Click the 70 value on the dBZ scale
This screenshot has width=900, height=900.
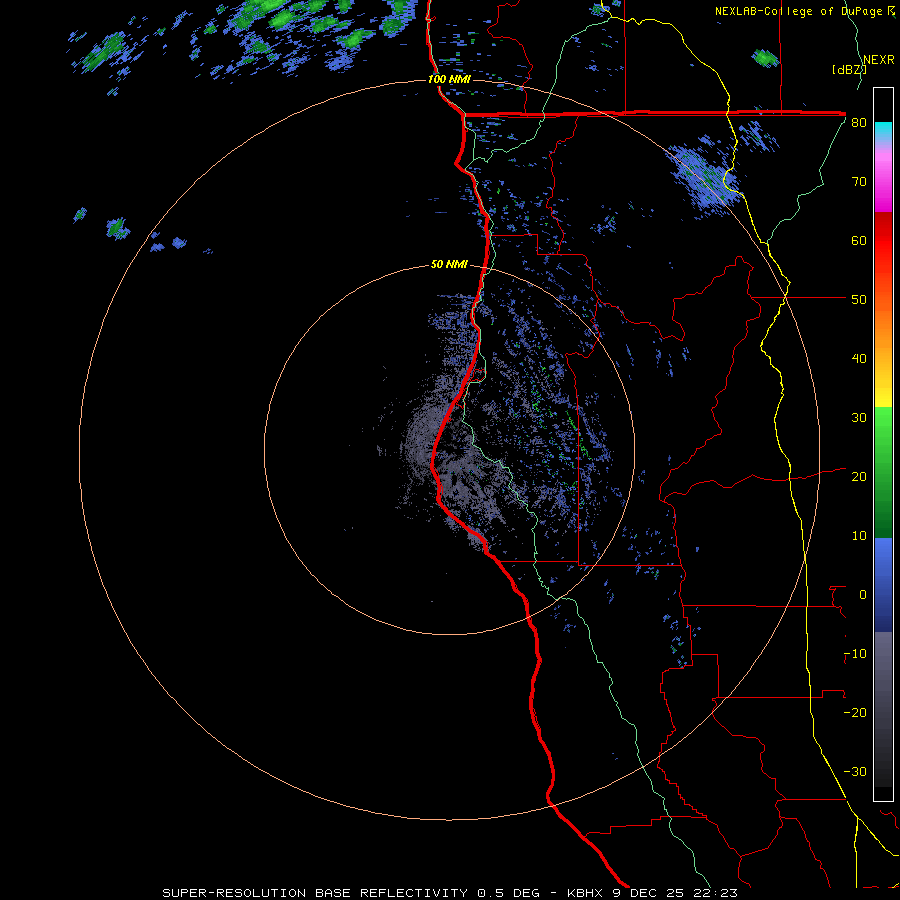(859, 182)
